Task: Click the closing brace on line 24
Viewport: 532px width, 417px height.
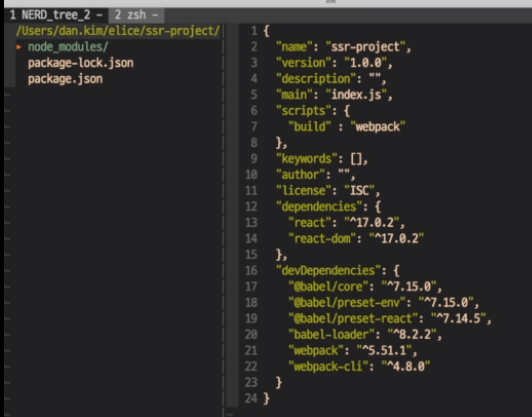Action: pyautogui.click(x=266, y=398)
